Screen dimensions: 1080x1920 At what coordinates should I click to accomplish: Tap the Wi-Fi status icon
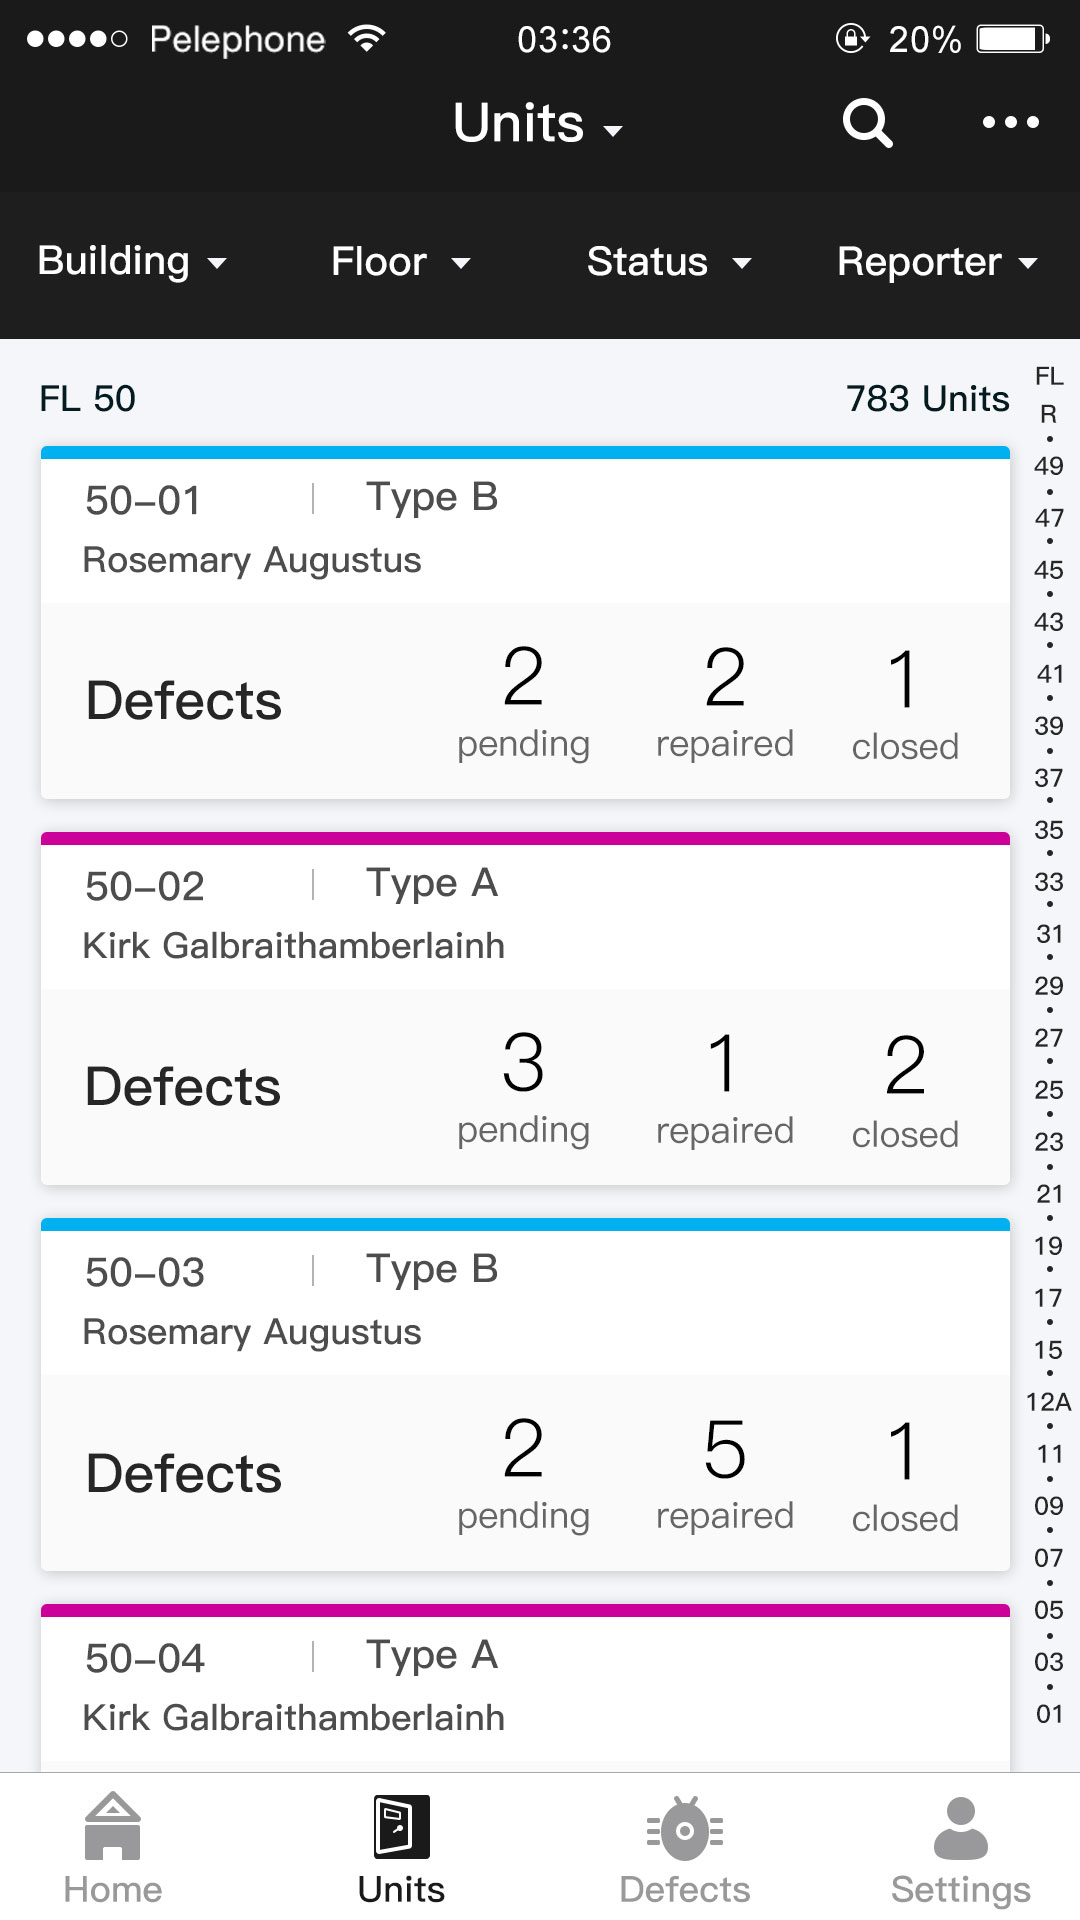(367, 38)
